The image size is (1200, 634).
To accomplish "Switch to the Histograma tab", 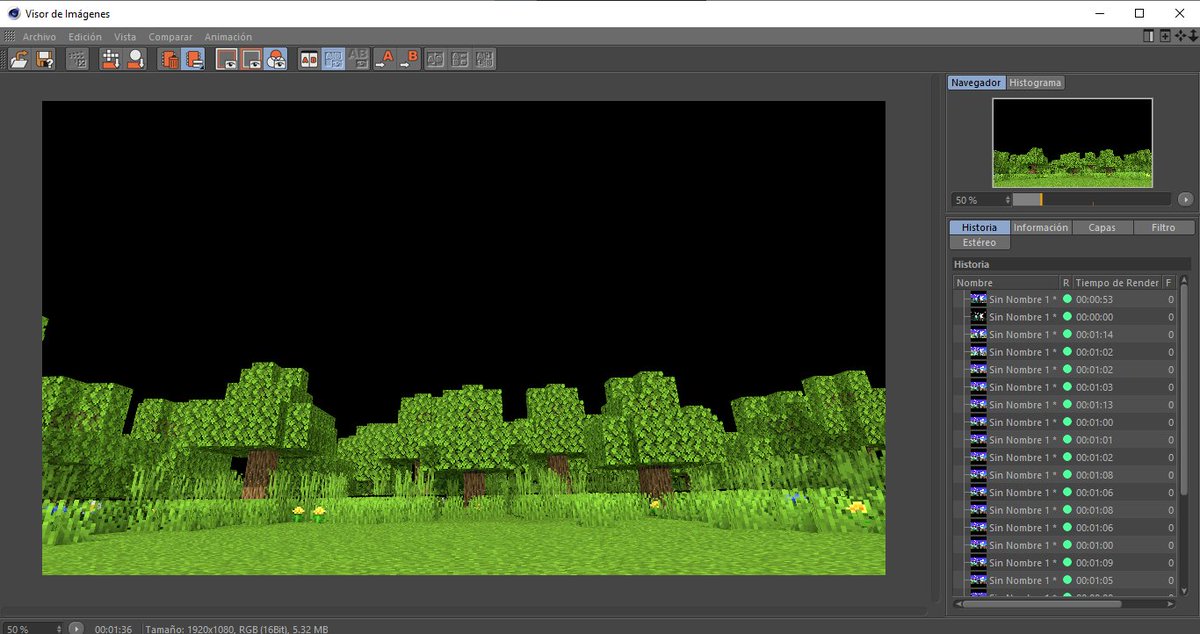I will click(x=1035, y=83).
